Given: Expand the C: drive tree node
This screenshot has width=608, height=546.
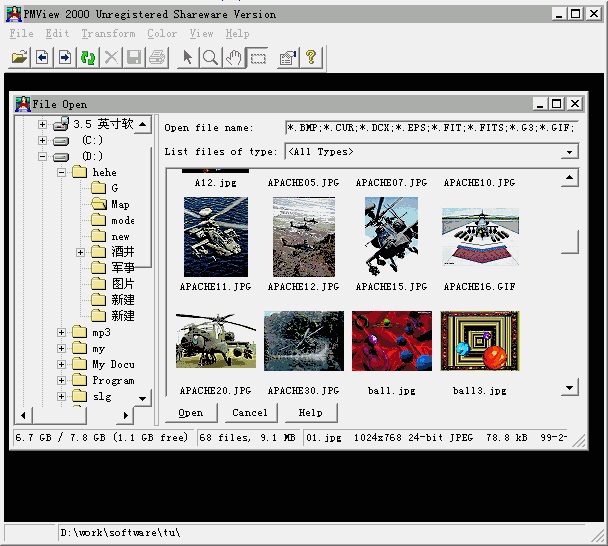Looking at the screenshot, I should click(x=43, y=141).
